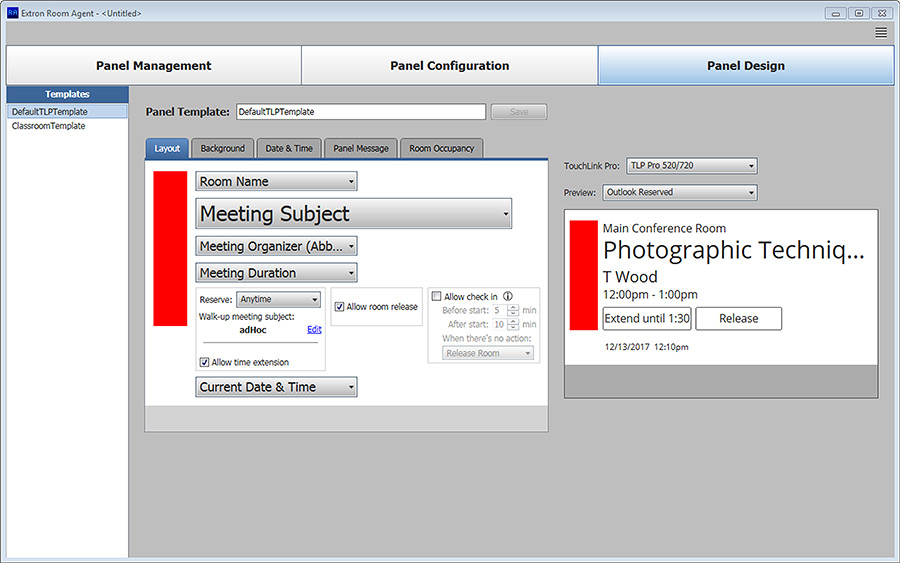Toggle the Allow room release checkbox
Image resolution: width=900 pixels, height=563 pixels.
[x=340, y=307]
